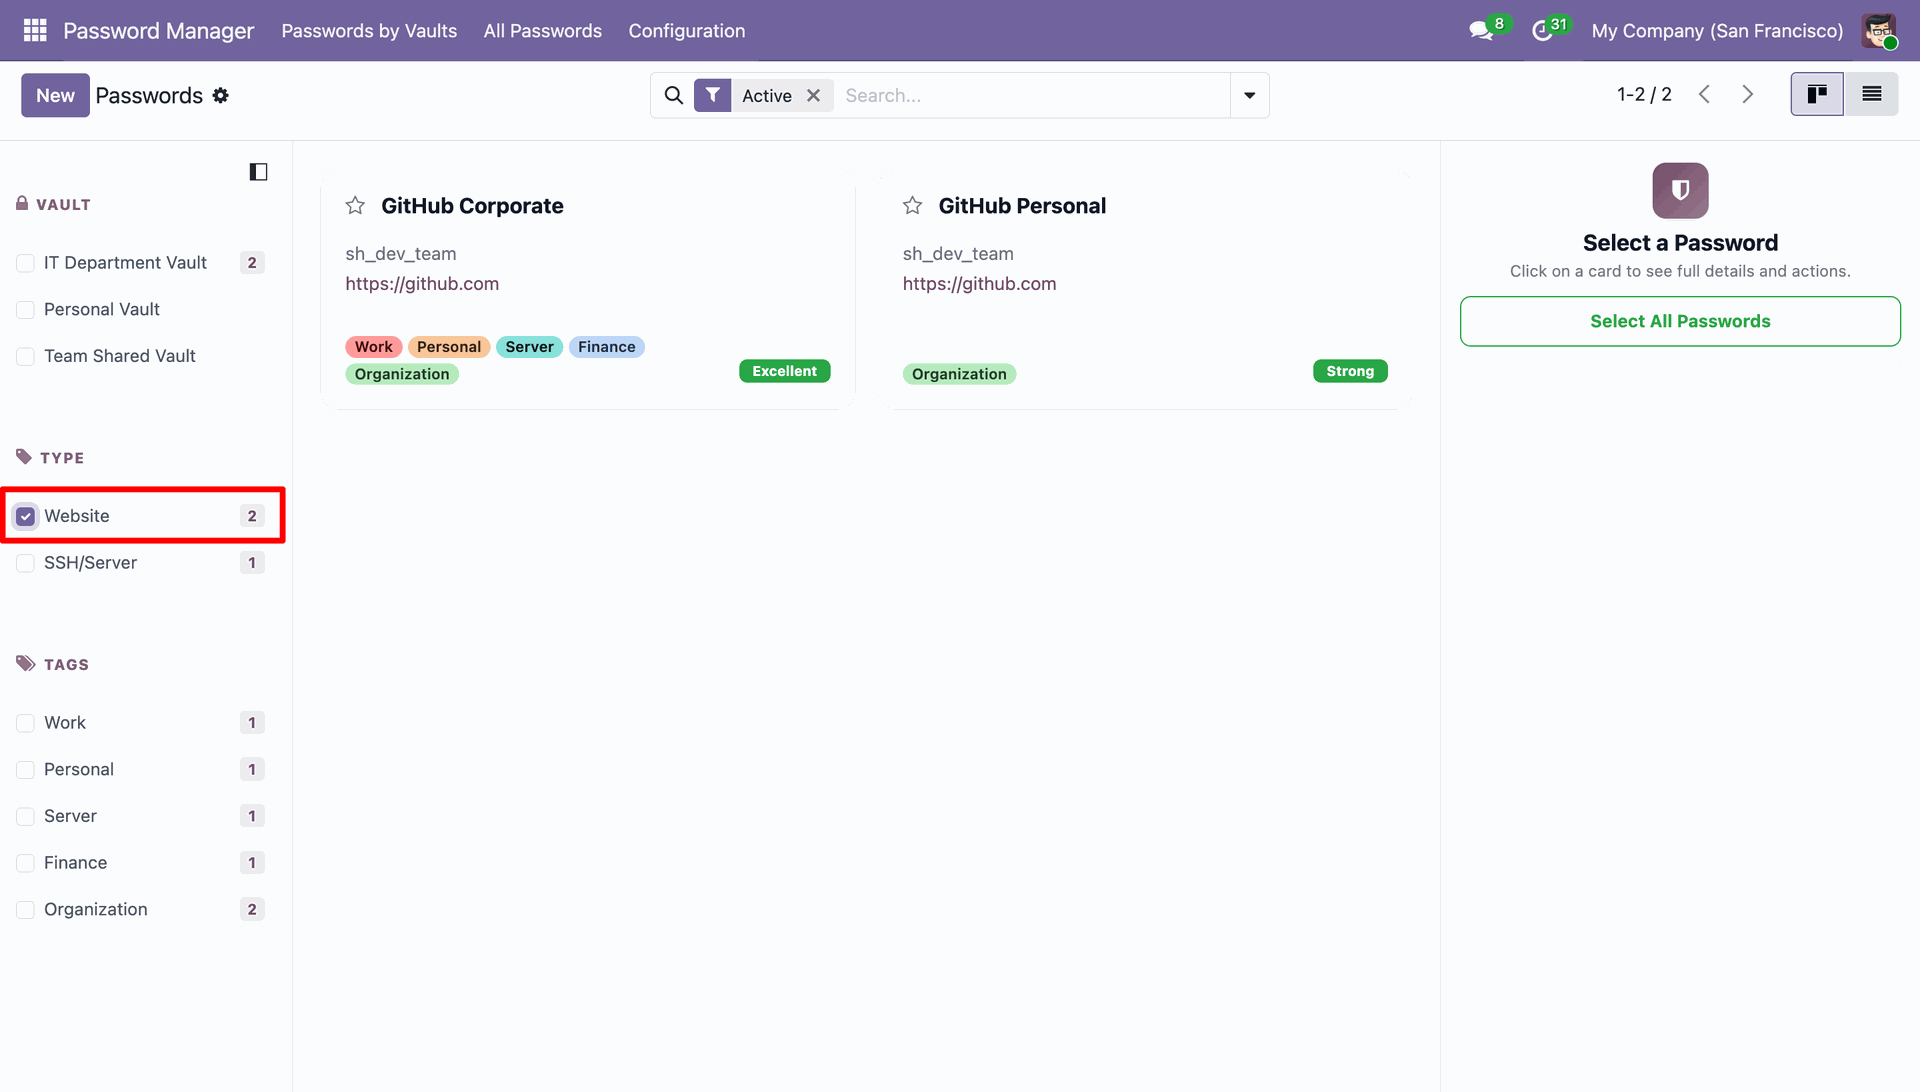Click the shield icon in the details panel
The width and height of the screenshot is (1920, 1092).
[x=1680, y=190]
